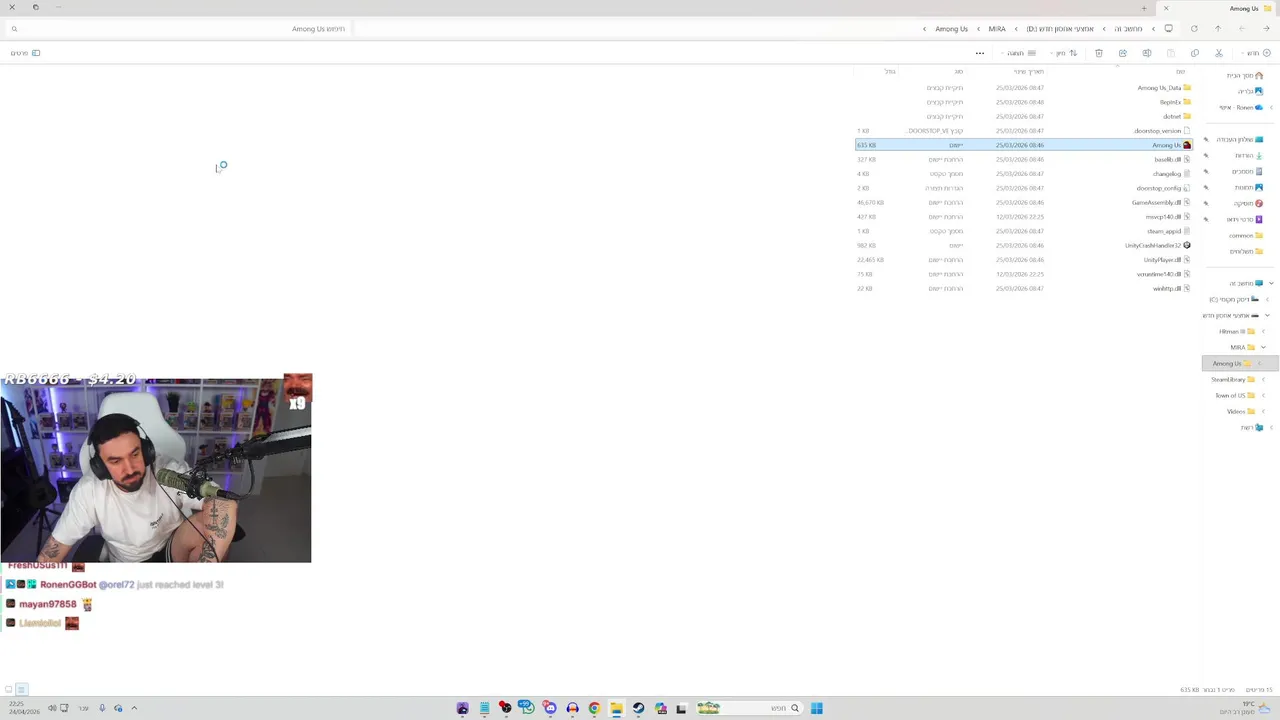Click the Refresh icon in address bar
This screenshot has width=1280, height=720.
click(x=1194, y=29)
